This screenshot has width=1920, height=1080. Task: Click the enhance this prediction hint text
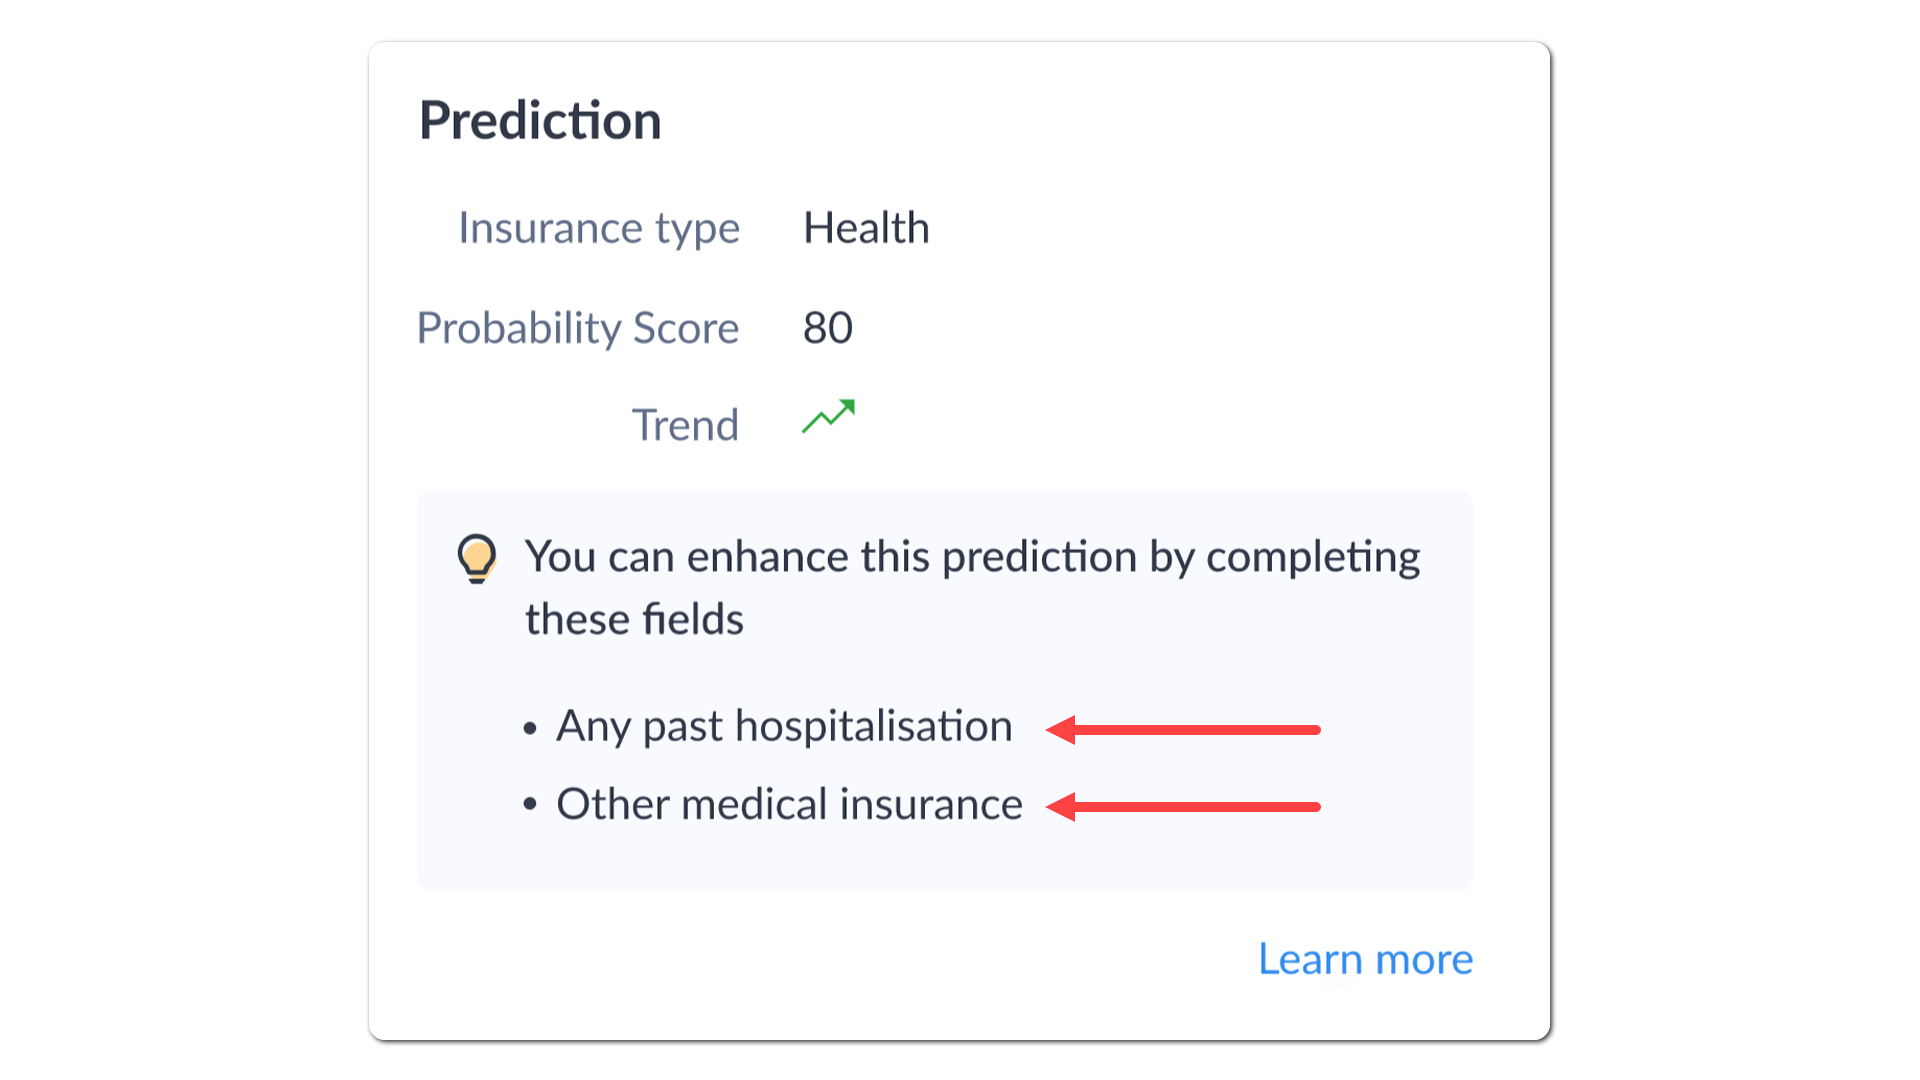[972, 557]
